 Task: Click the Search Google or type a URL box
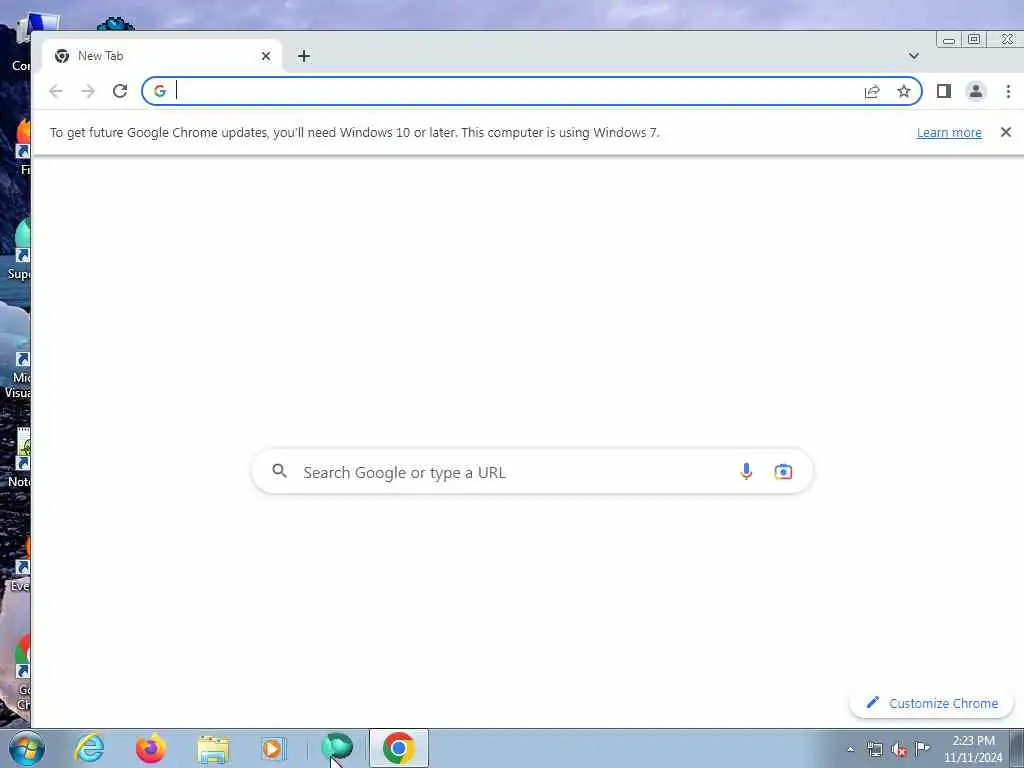pyautogui.click(x=532, y=472)
